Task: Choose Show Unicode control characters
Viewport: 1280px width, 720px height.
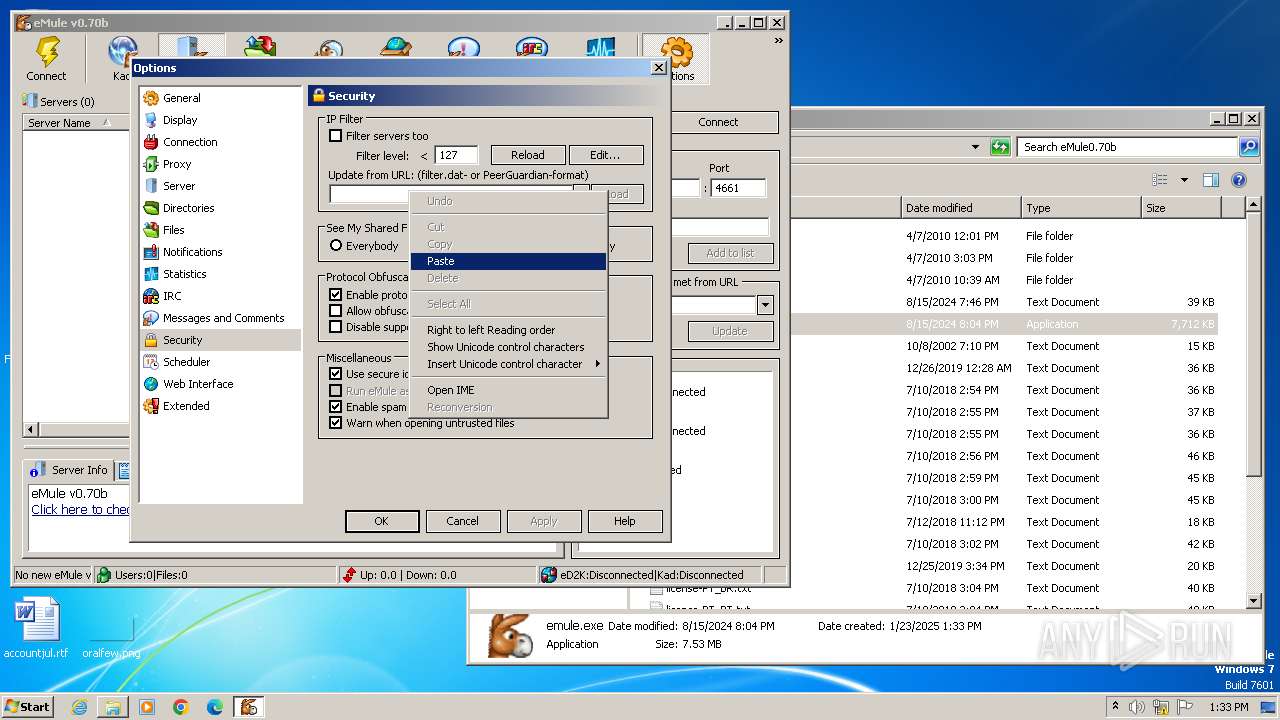Action: pyautogui.click(x=508, y=347)
